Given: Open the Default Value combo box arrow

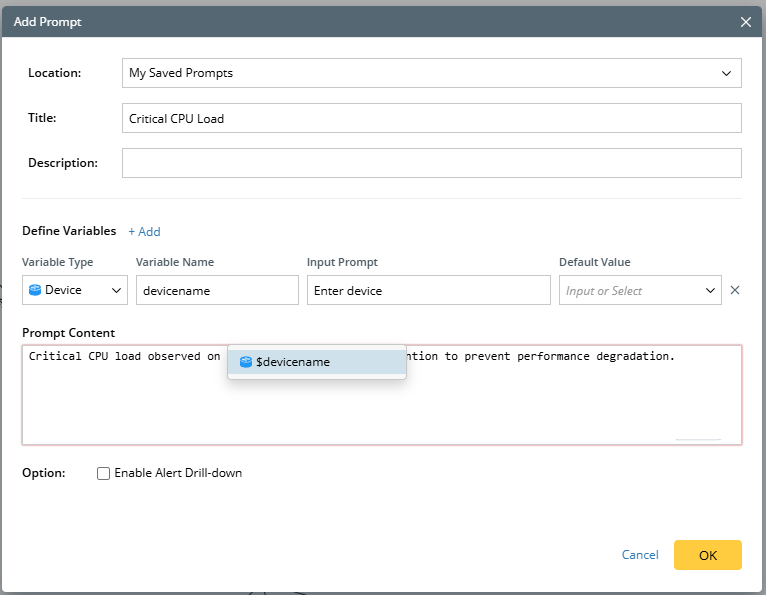Looking at the screenshot, I should [710, 291].
